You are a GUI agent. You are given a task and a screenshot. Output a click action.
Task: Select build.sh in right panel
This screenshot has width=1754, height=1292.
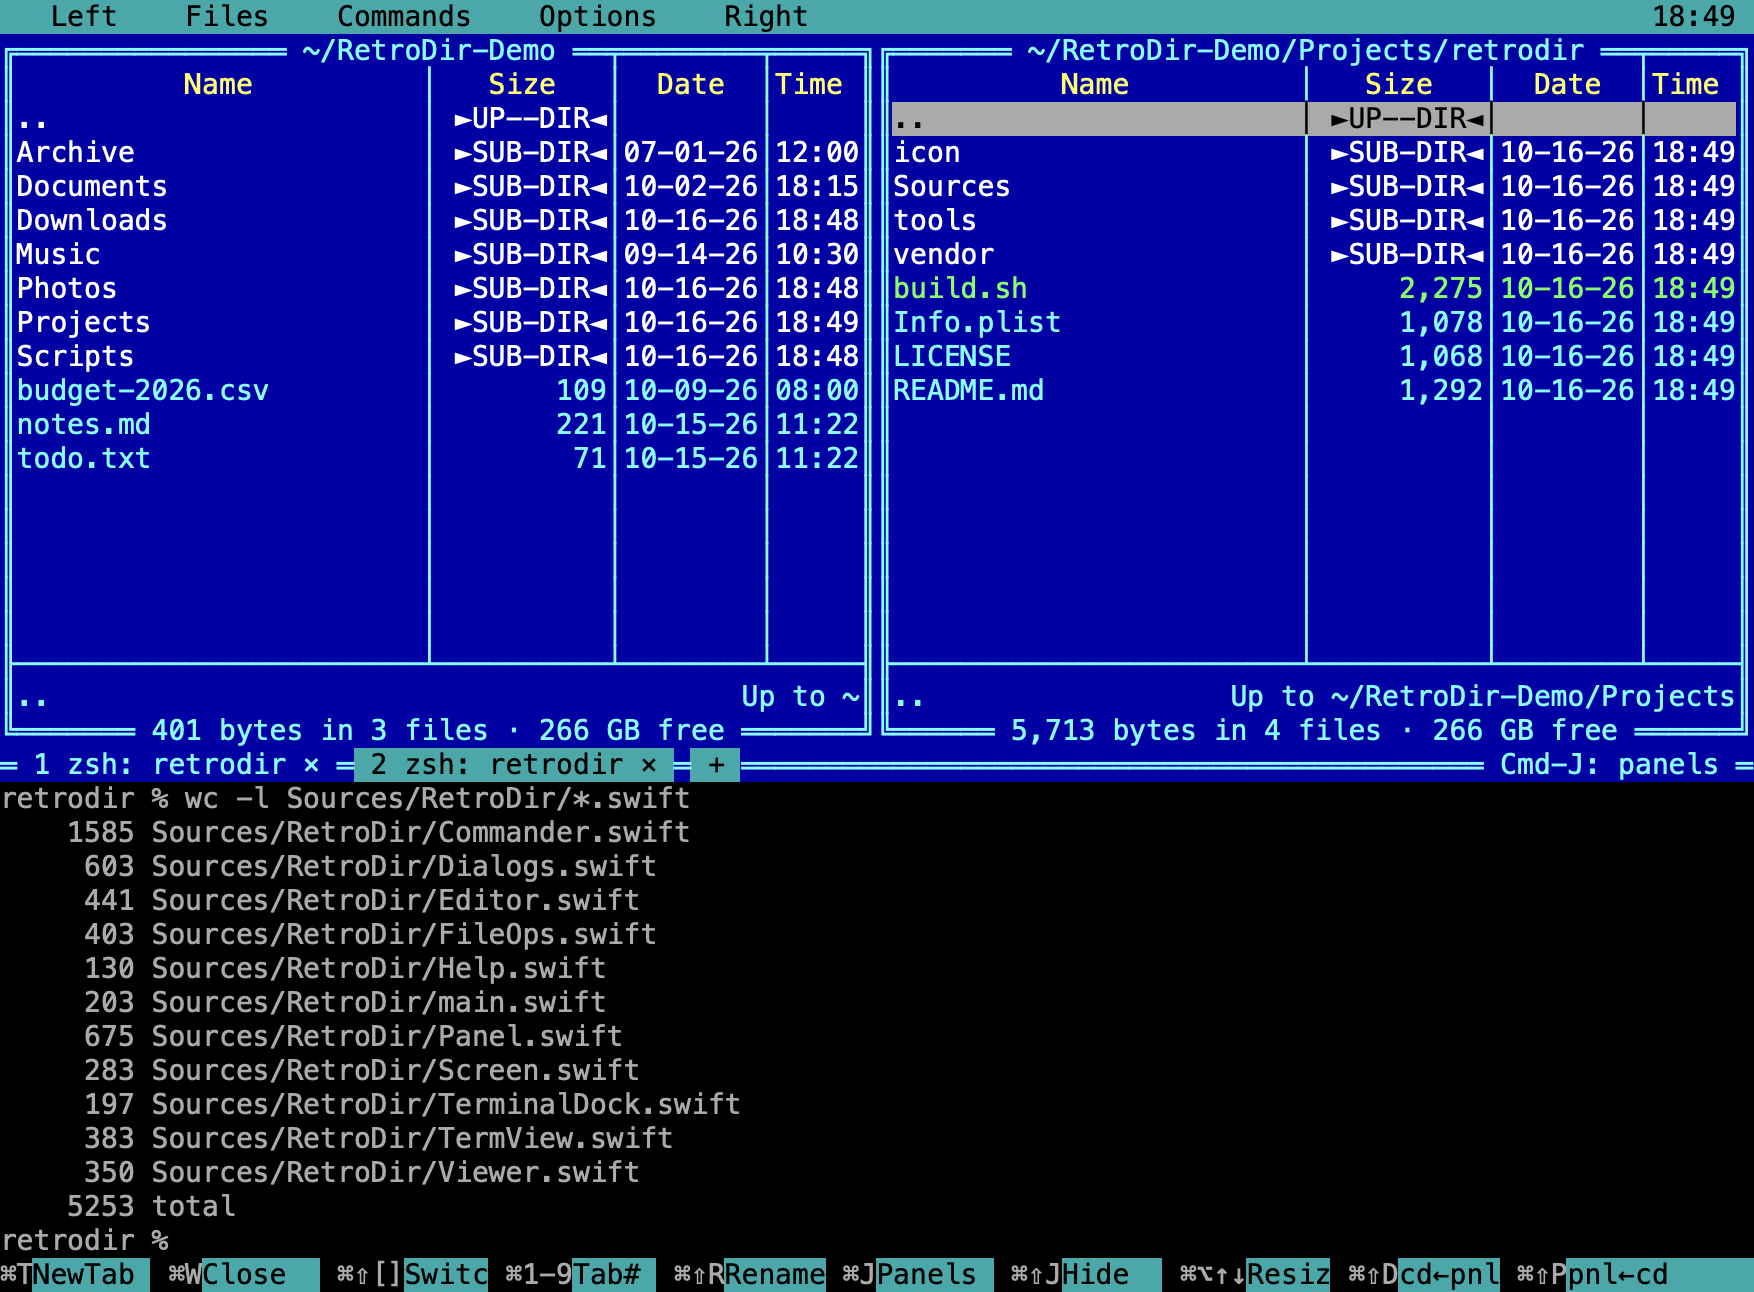tap(1314, 289)
